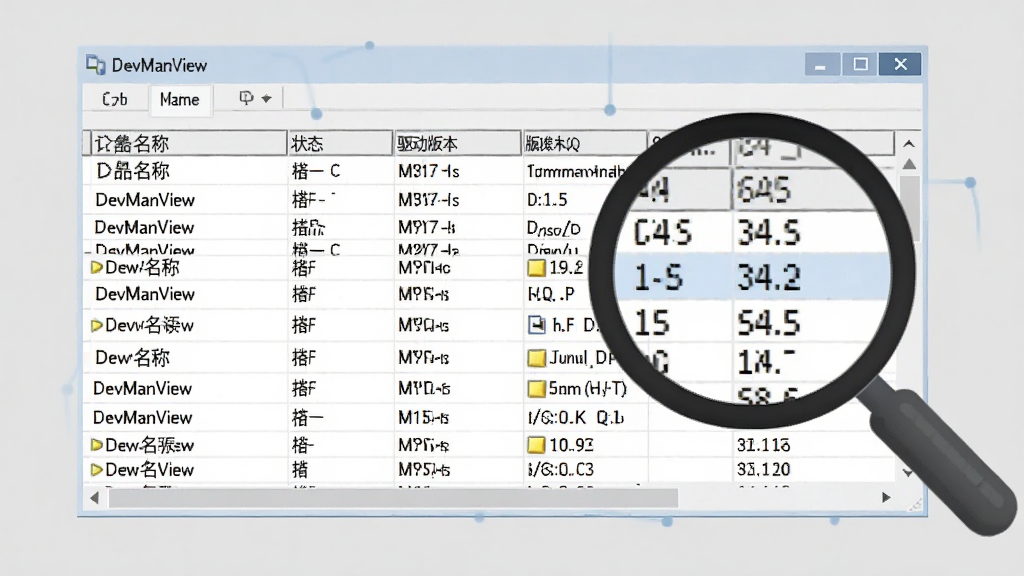Maximize the DevManView window
Screen dimensions: 1024x576
(860, 64)
